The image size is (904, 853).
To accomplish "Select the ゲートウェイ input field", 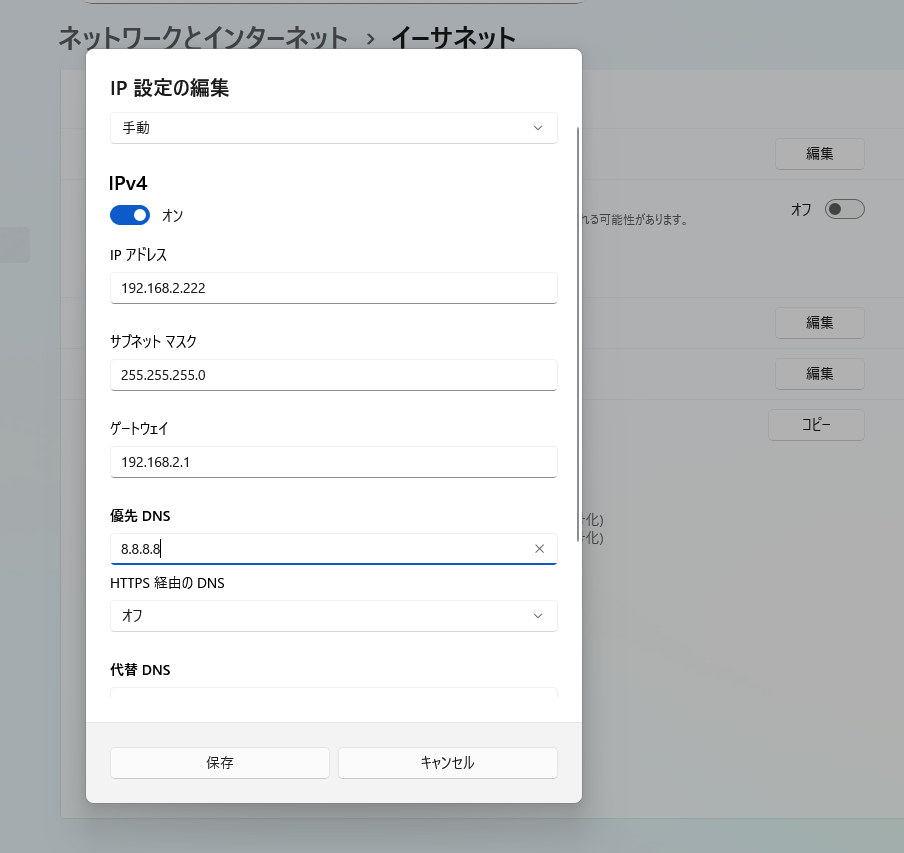I will (333, 462).
